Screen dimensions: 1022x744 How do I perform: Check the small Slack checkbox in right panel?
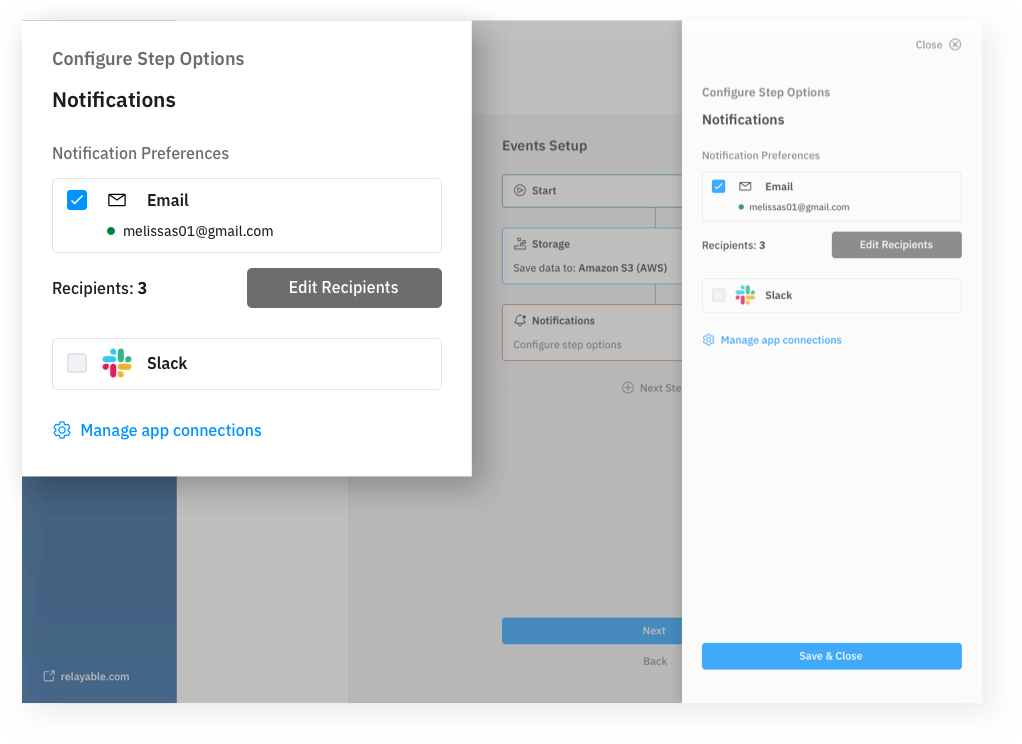[x=718, y=295]
